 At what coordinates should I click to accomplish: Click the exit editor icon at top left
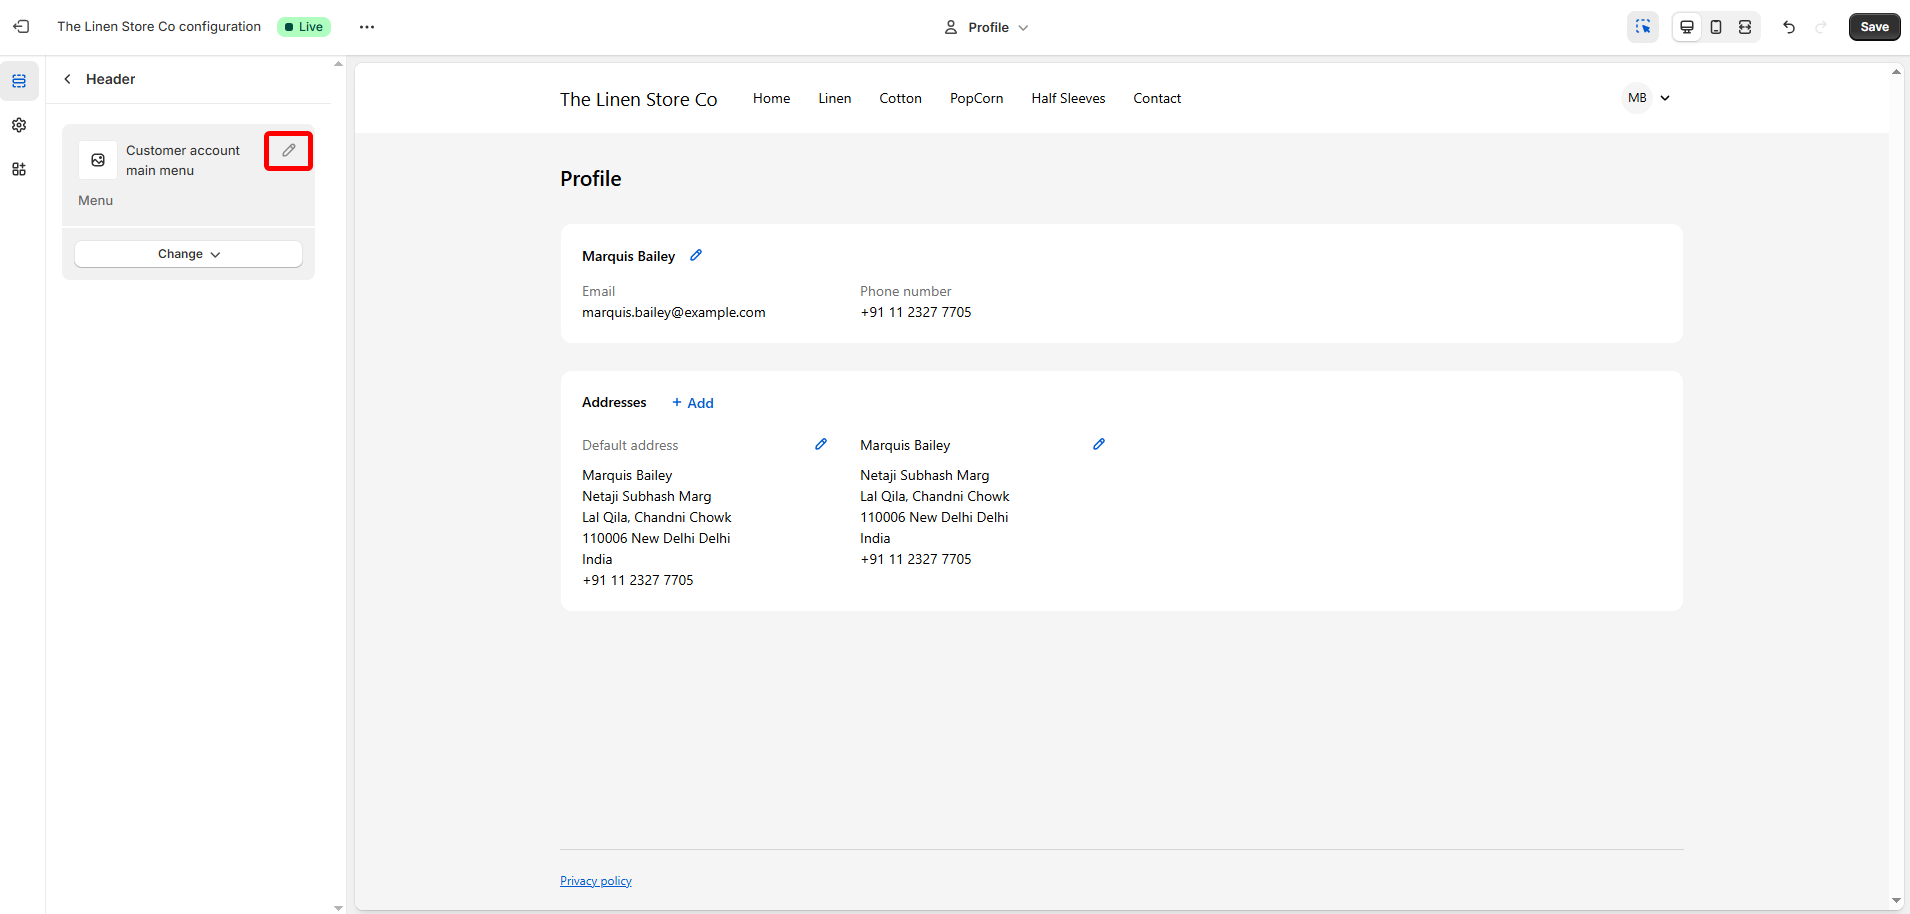pyautogui.click(x=21, y=27)
